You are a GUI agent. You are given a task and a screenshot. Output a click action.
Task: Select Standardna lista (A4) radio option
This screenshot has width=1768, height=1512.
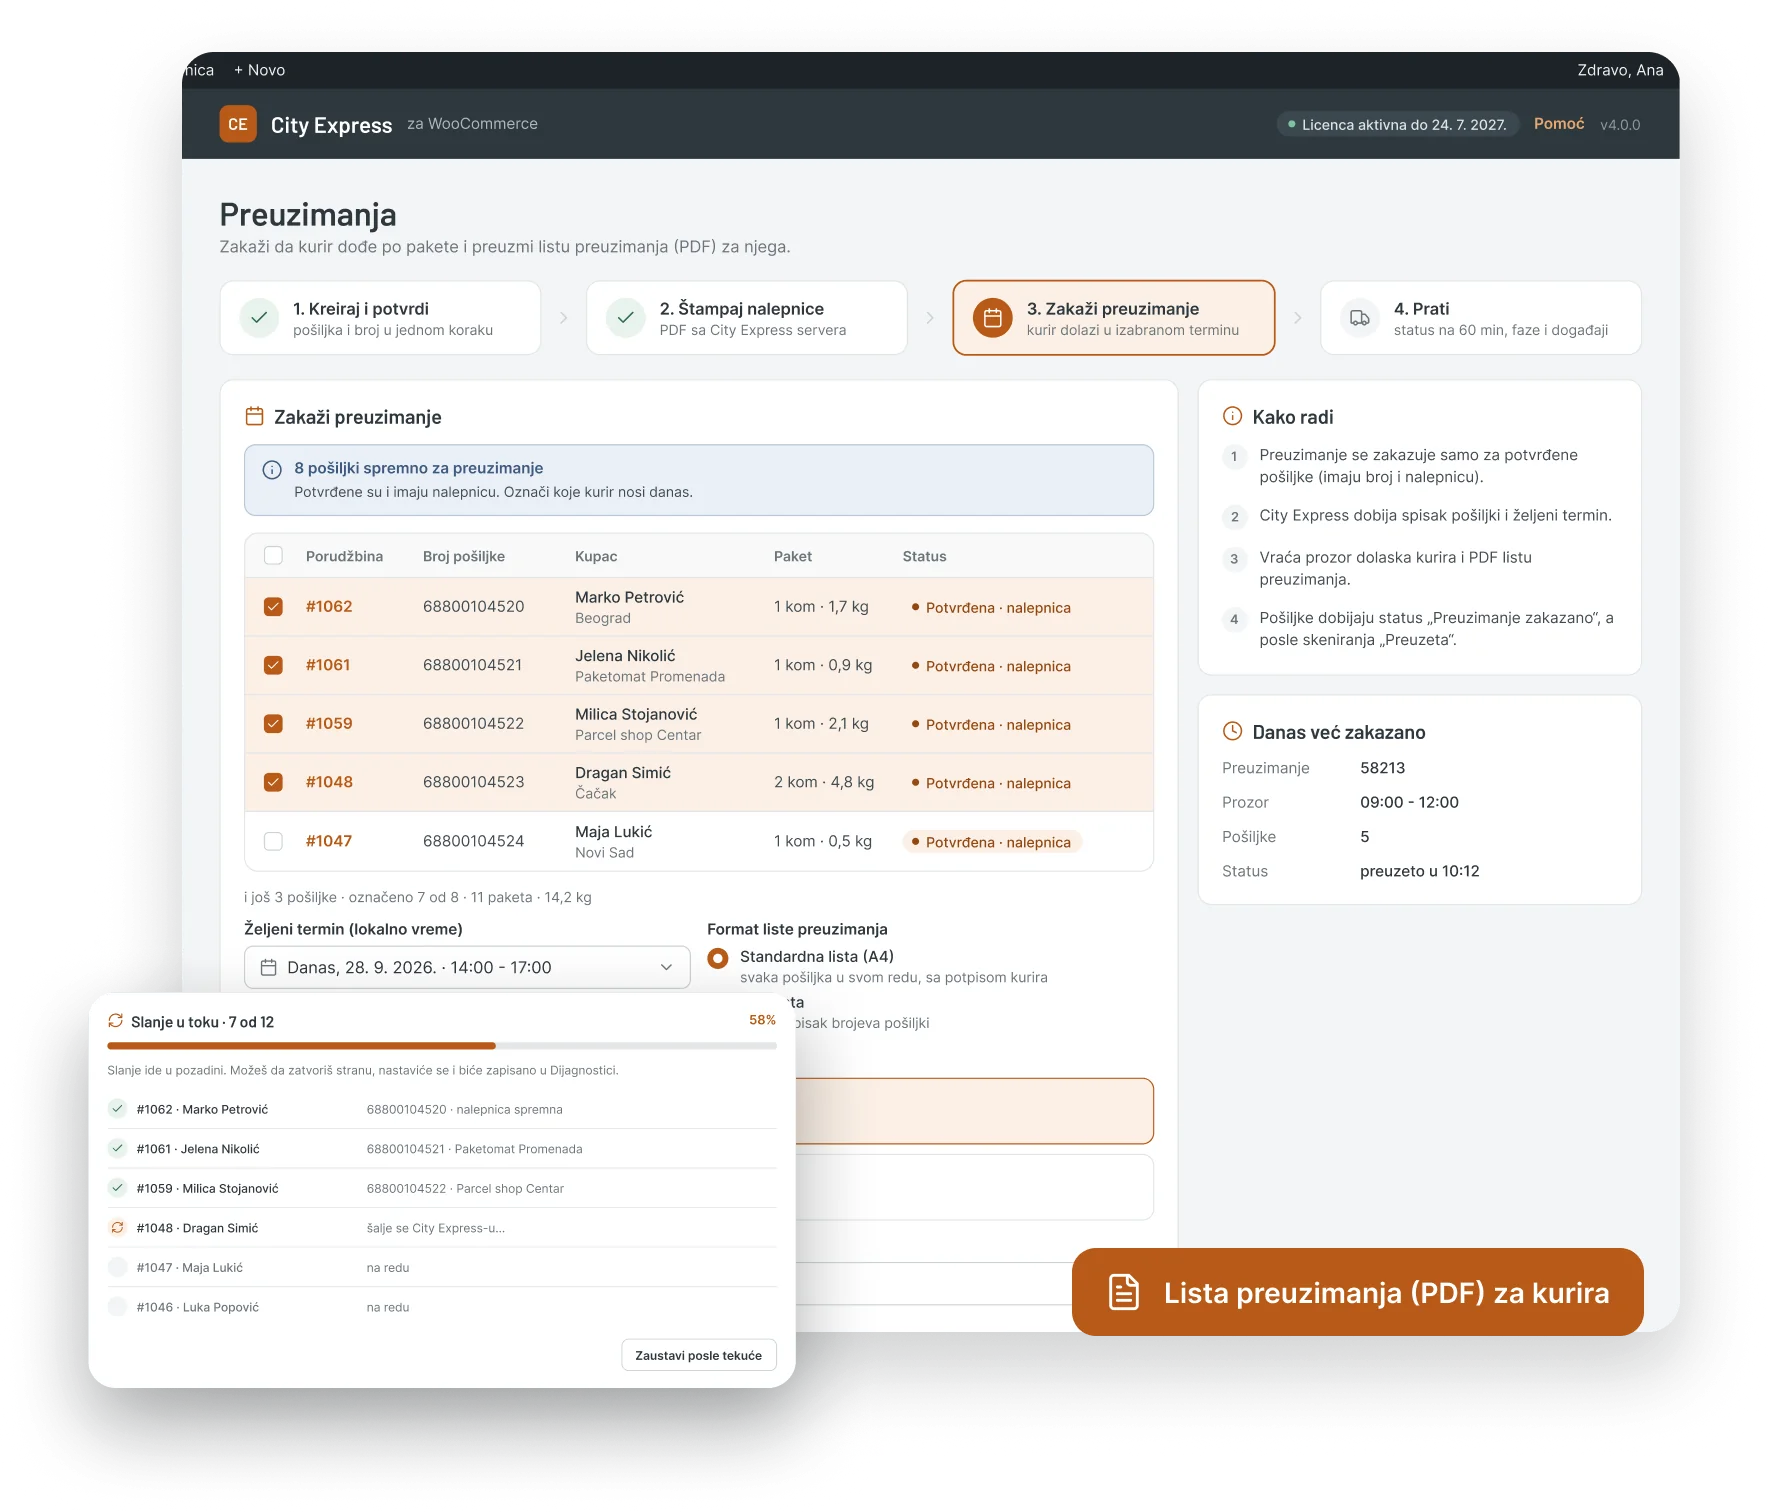click(718, 958)
